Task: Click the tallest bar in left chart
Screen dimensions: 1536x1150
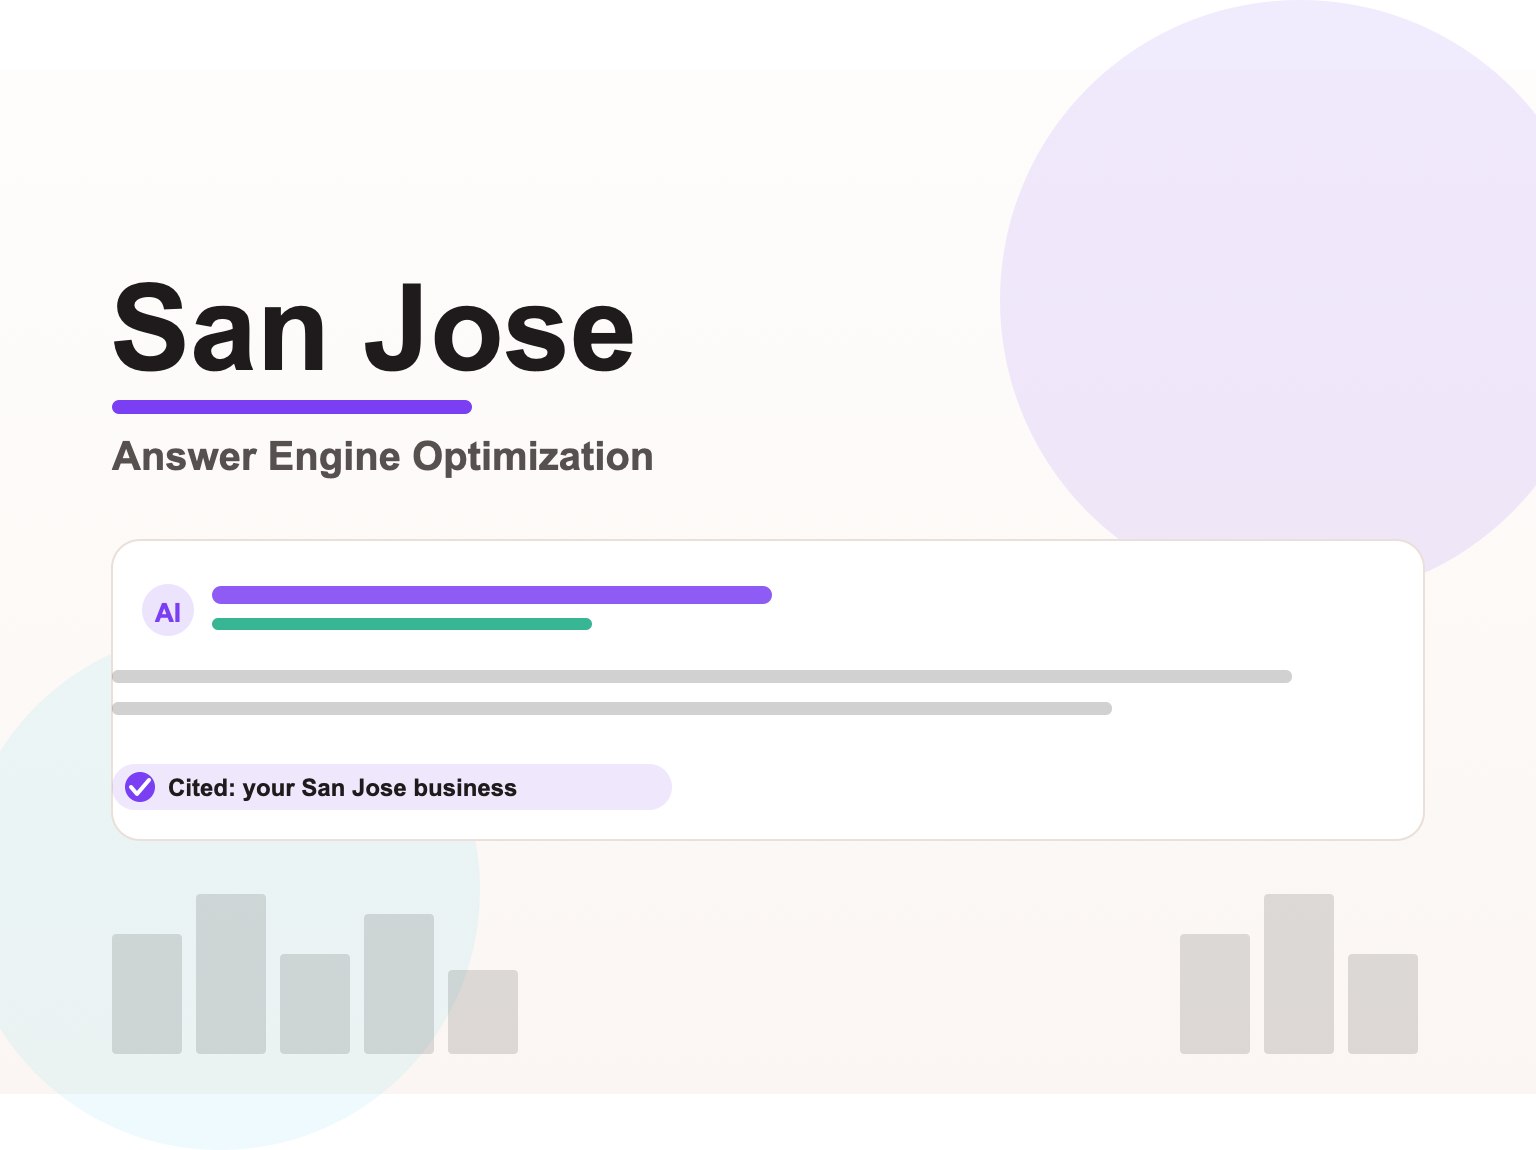Action: coord(231,974)
